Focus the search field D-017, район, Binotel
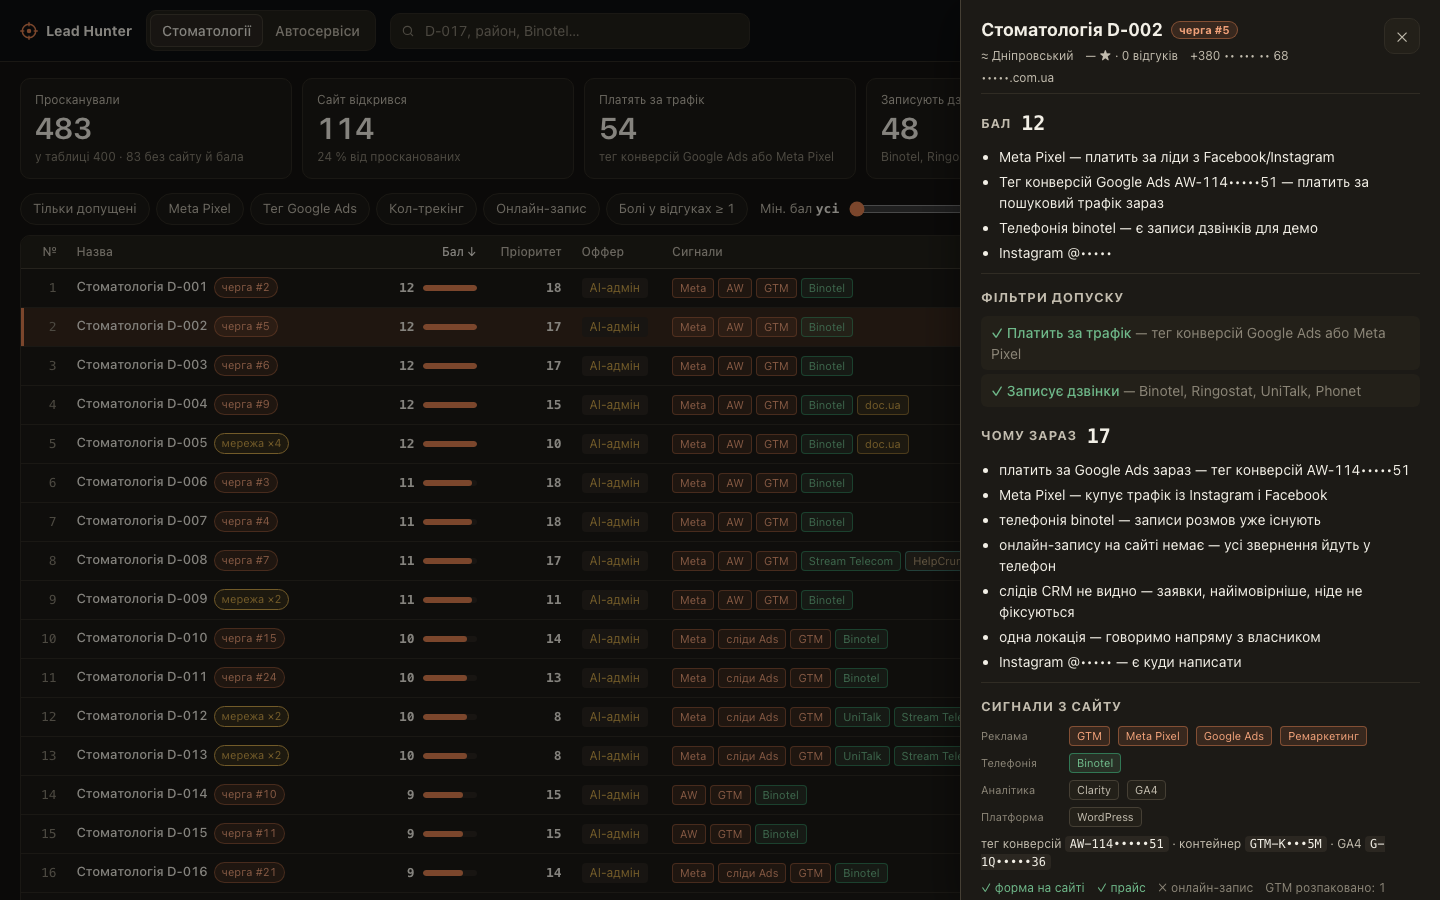1440x900 pixels. point(570,31)
